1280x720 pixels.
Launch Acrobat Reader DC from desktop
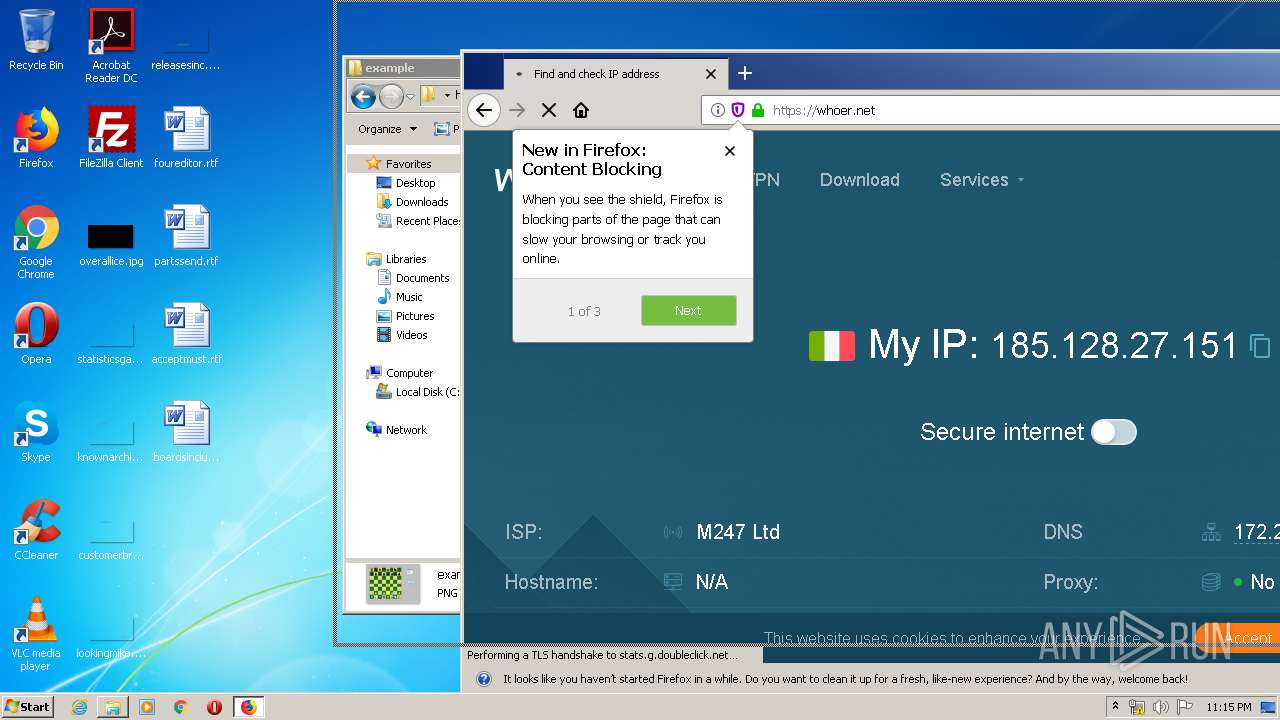pyautogui.click(x=111, y=46)
